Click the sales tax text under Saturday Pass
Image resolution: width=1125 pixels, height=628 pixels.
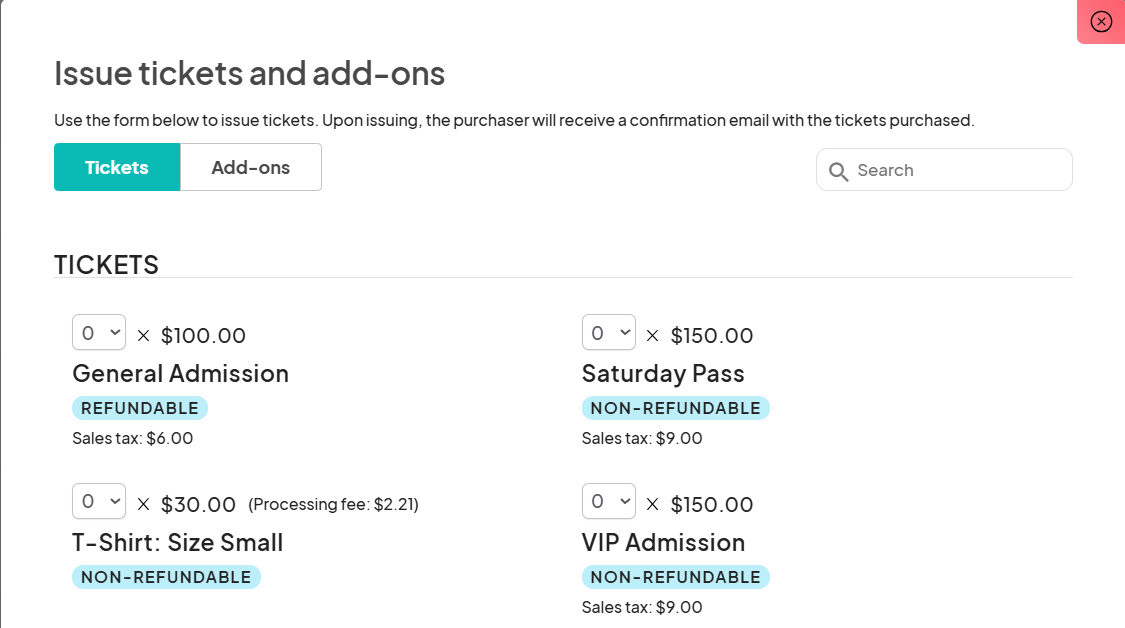[x=642, y=438]
